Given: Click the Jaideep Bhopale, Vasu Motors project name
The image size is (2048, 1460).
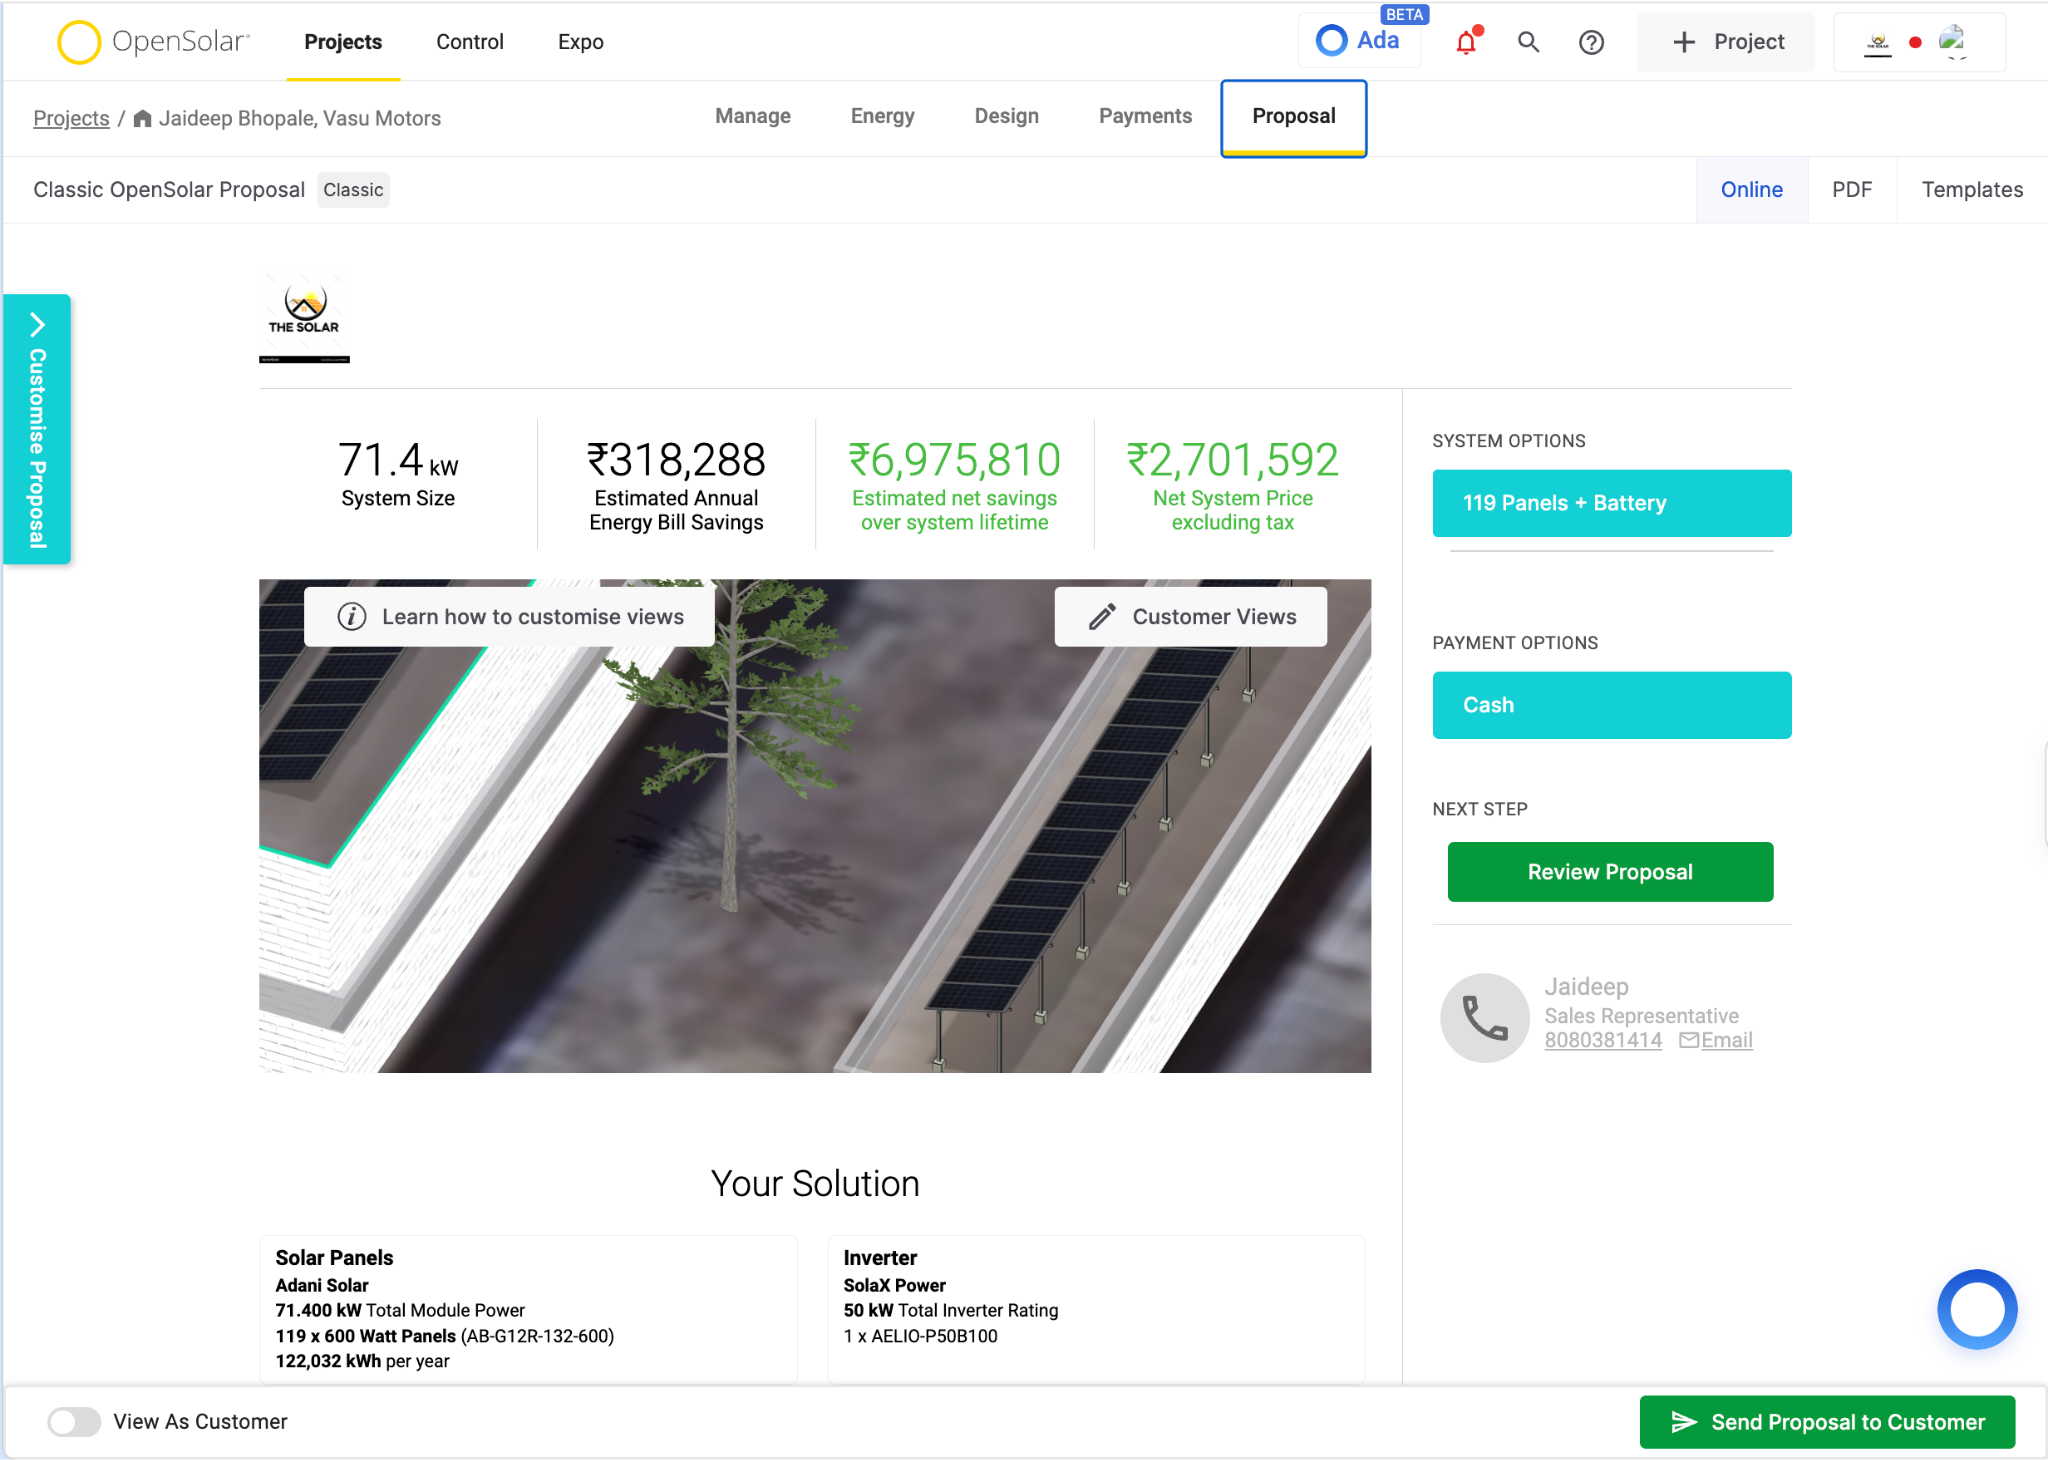Looking at the screenshot, I should click(x=300, y=118).
